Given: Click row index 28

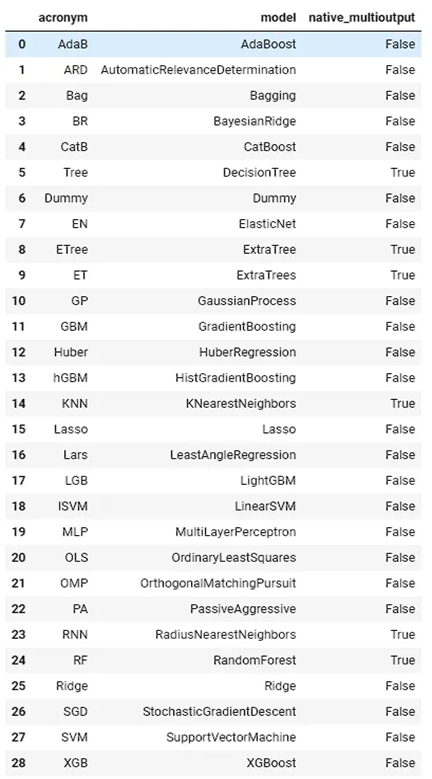Looking at the screenshot, I should tap(18, 763).
